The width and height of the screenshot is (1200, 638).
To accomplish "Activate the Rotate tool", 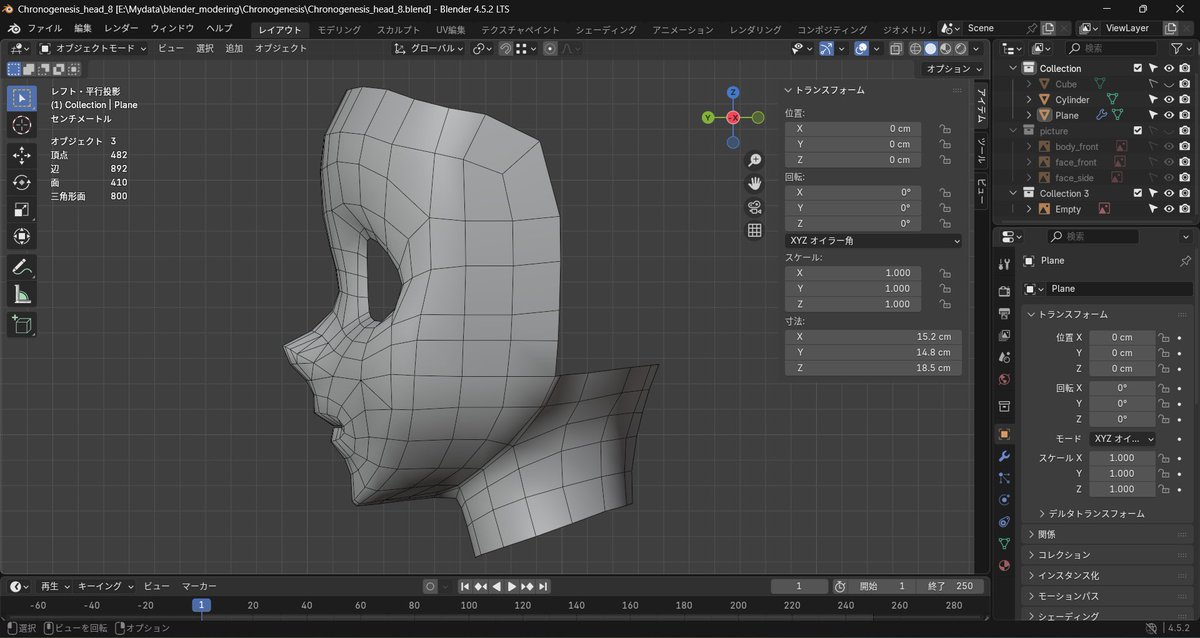I will click(x=22, y=182).
